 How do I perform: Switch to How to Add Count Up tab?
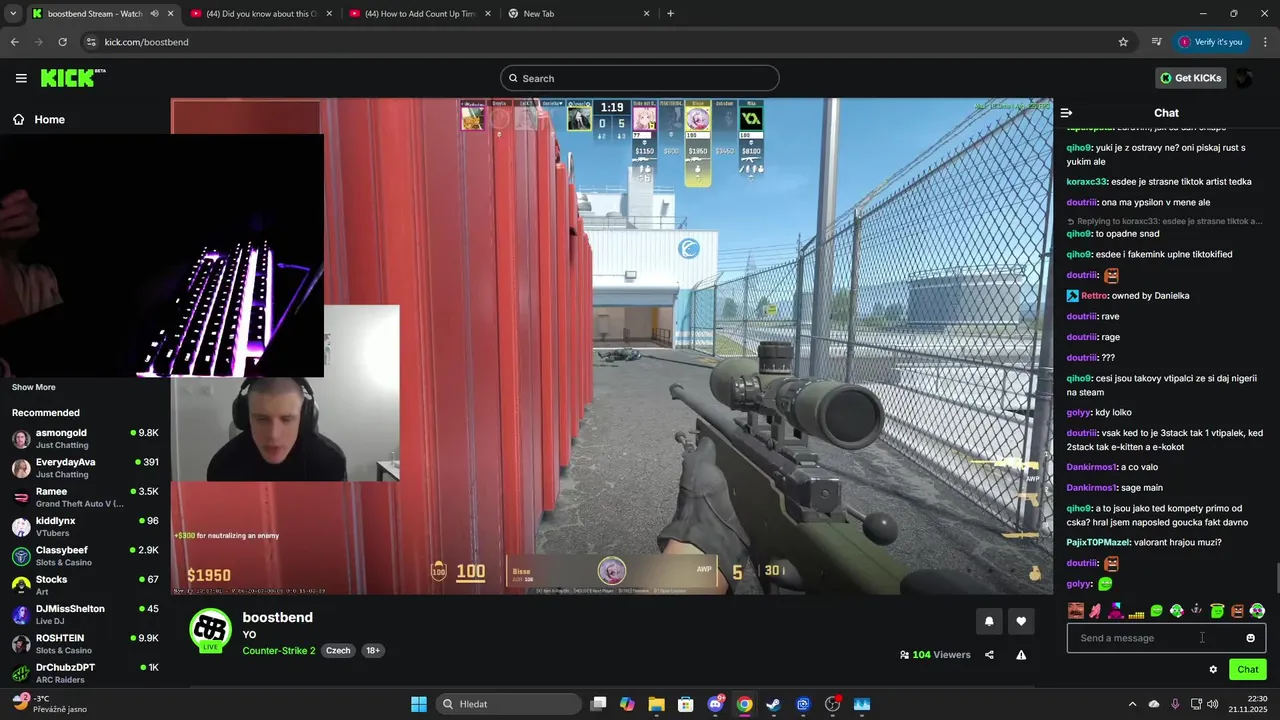(x=420, y=14)
